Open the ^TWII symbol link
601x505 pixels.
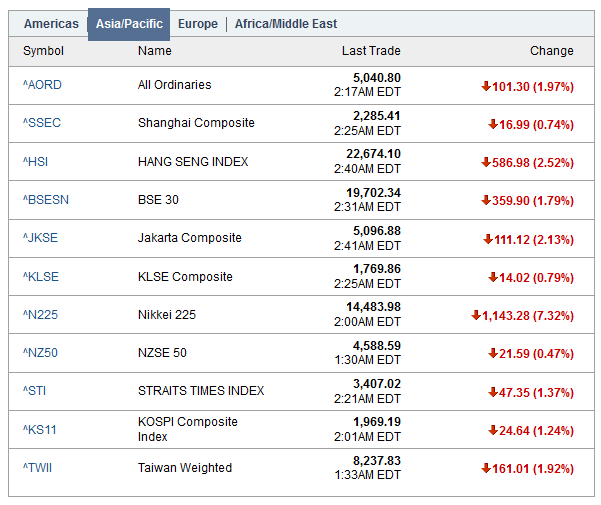(x=40, y=468)
